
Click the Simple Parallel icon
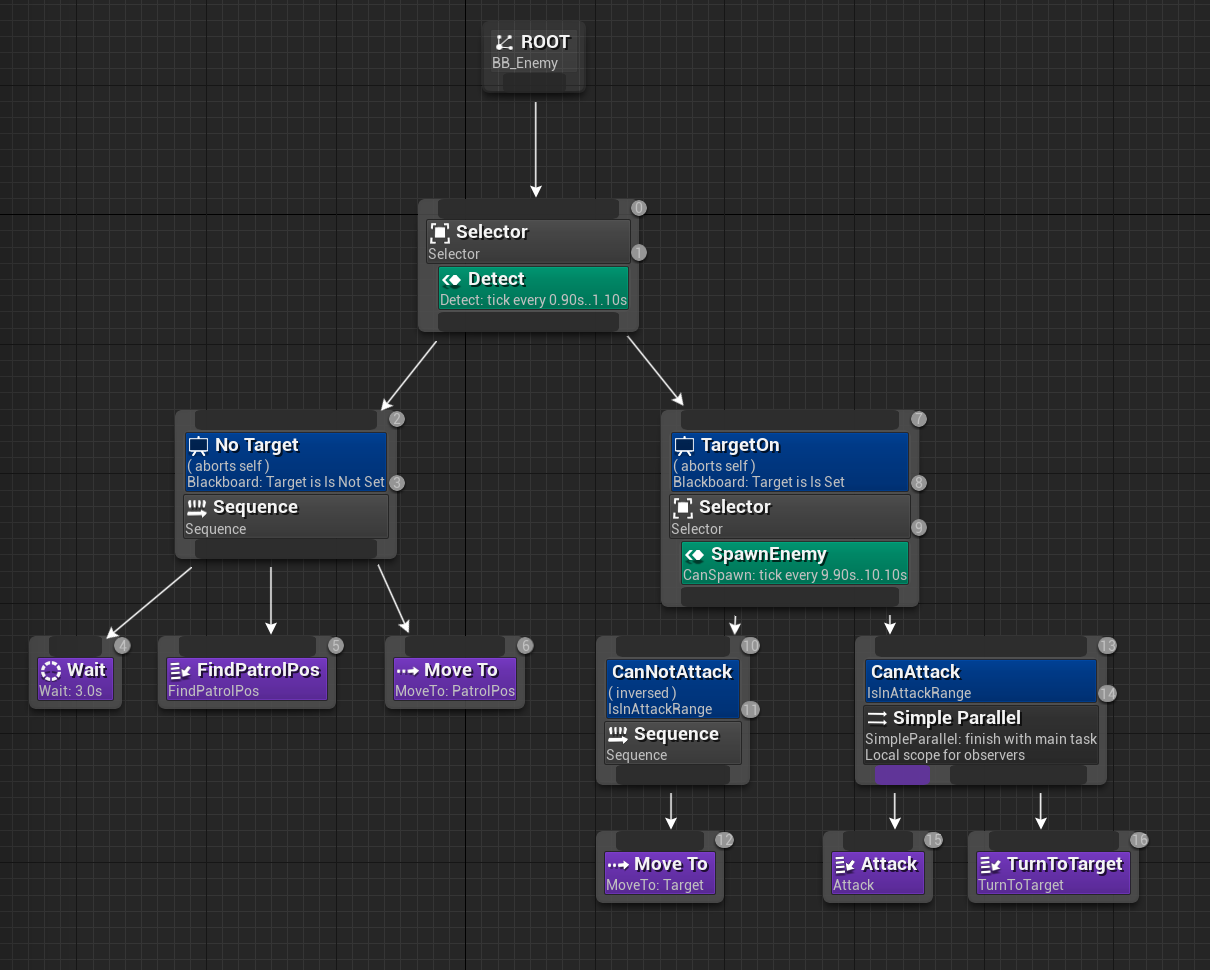(877, 719)
